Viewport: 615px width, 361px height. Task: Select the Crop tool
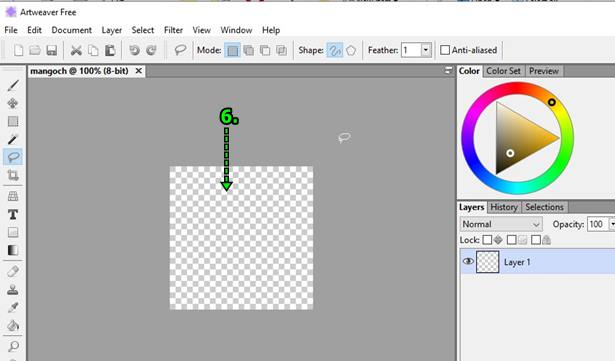tap(13, 175)
